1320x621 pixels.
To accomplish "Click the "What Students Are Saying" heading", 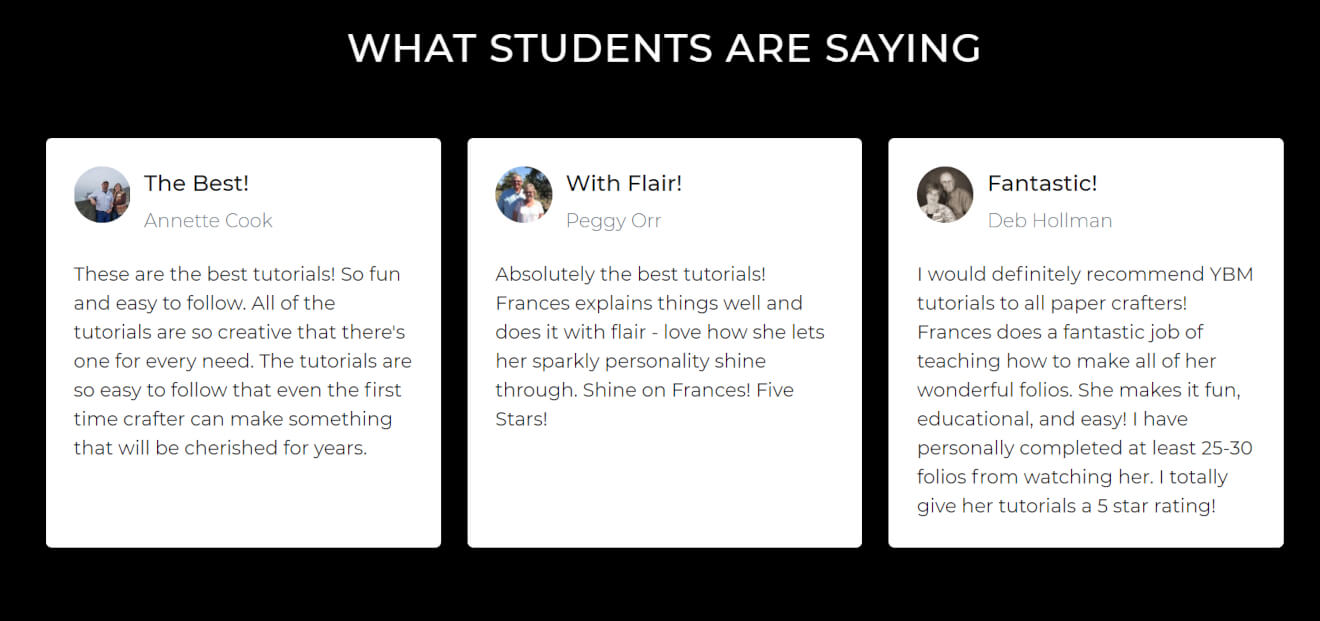I will click(664, 48).
